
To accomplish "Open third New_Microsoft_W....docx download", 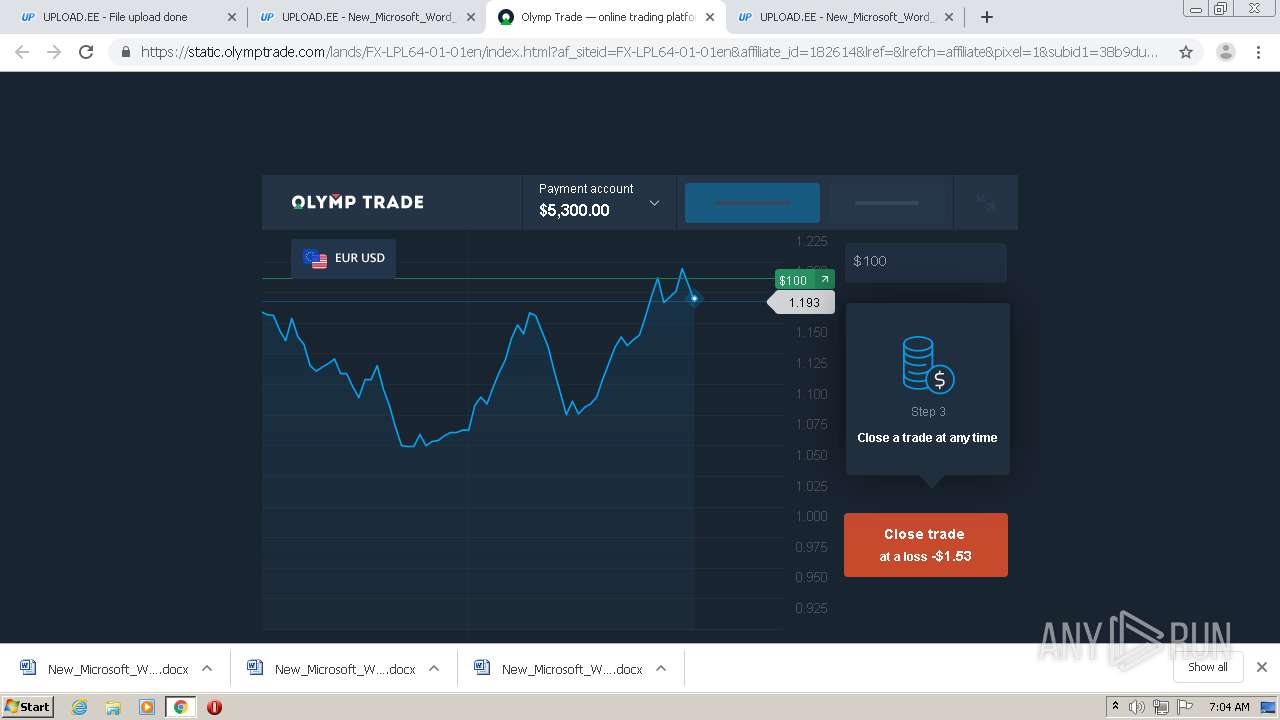I will point(558,669).
